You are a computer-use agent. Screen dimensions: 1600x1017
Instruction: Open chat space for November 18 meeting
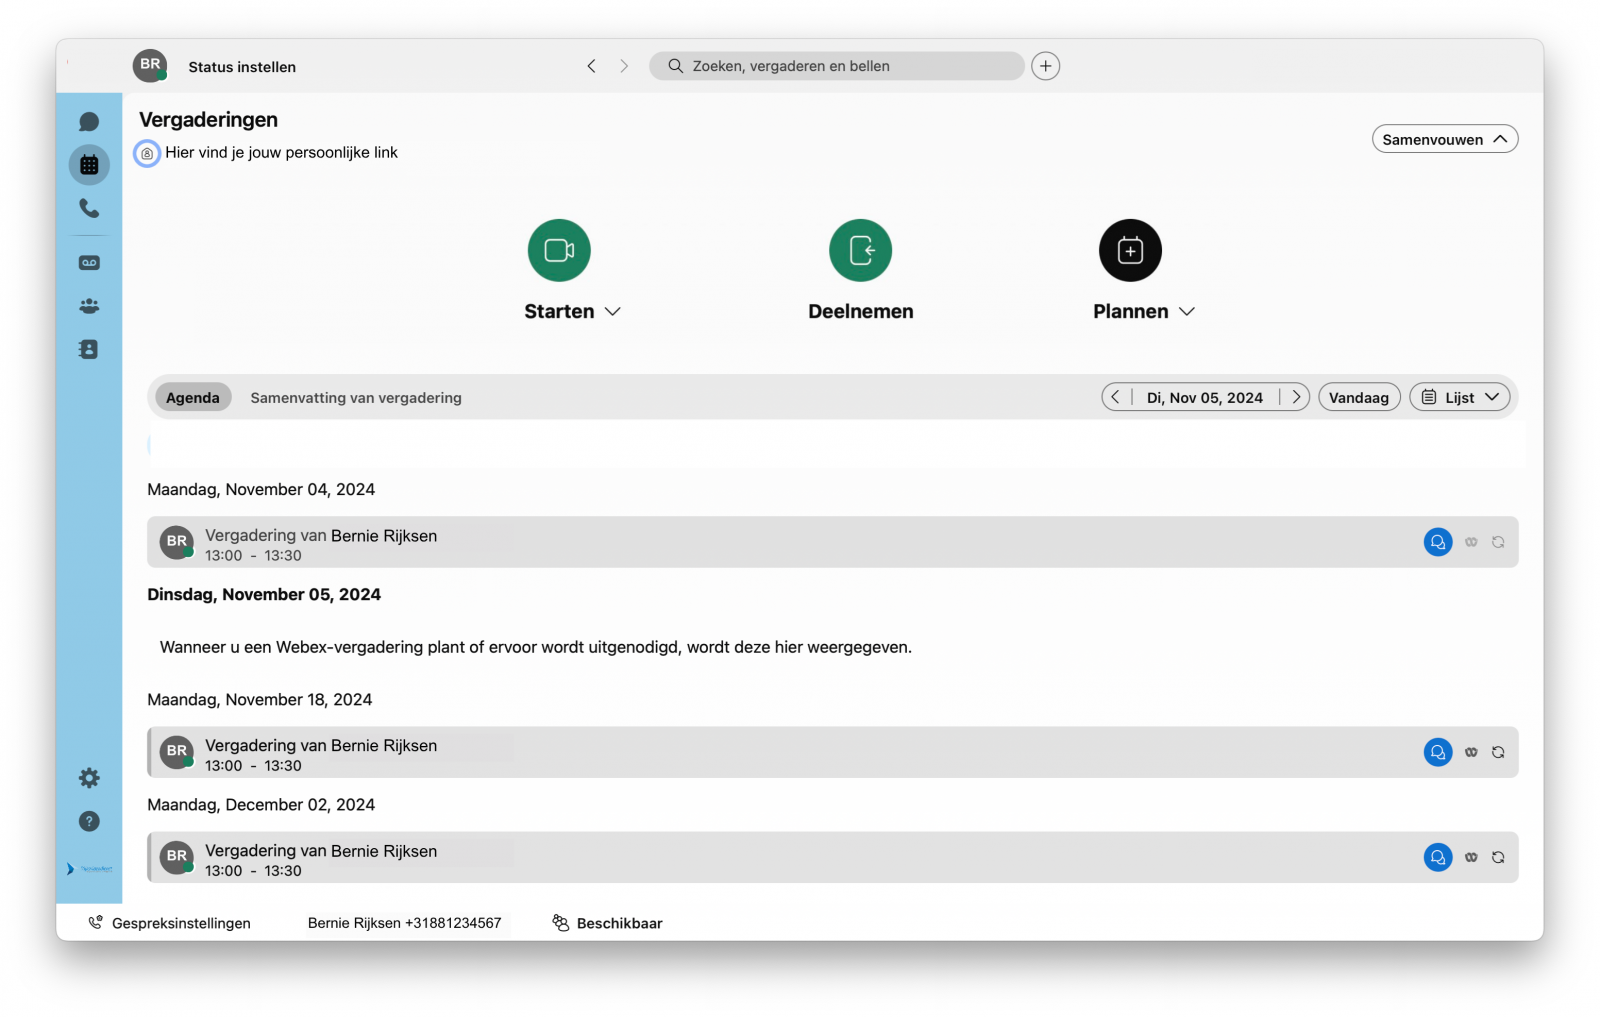(x=1437, y=752)
